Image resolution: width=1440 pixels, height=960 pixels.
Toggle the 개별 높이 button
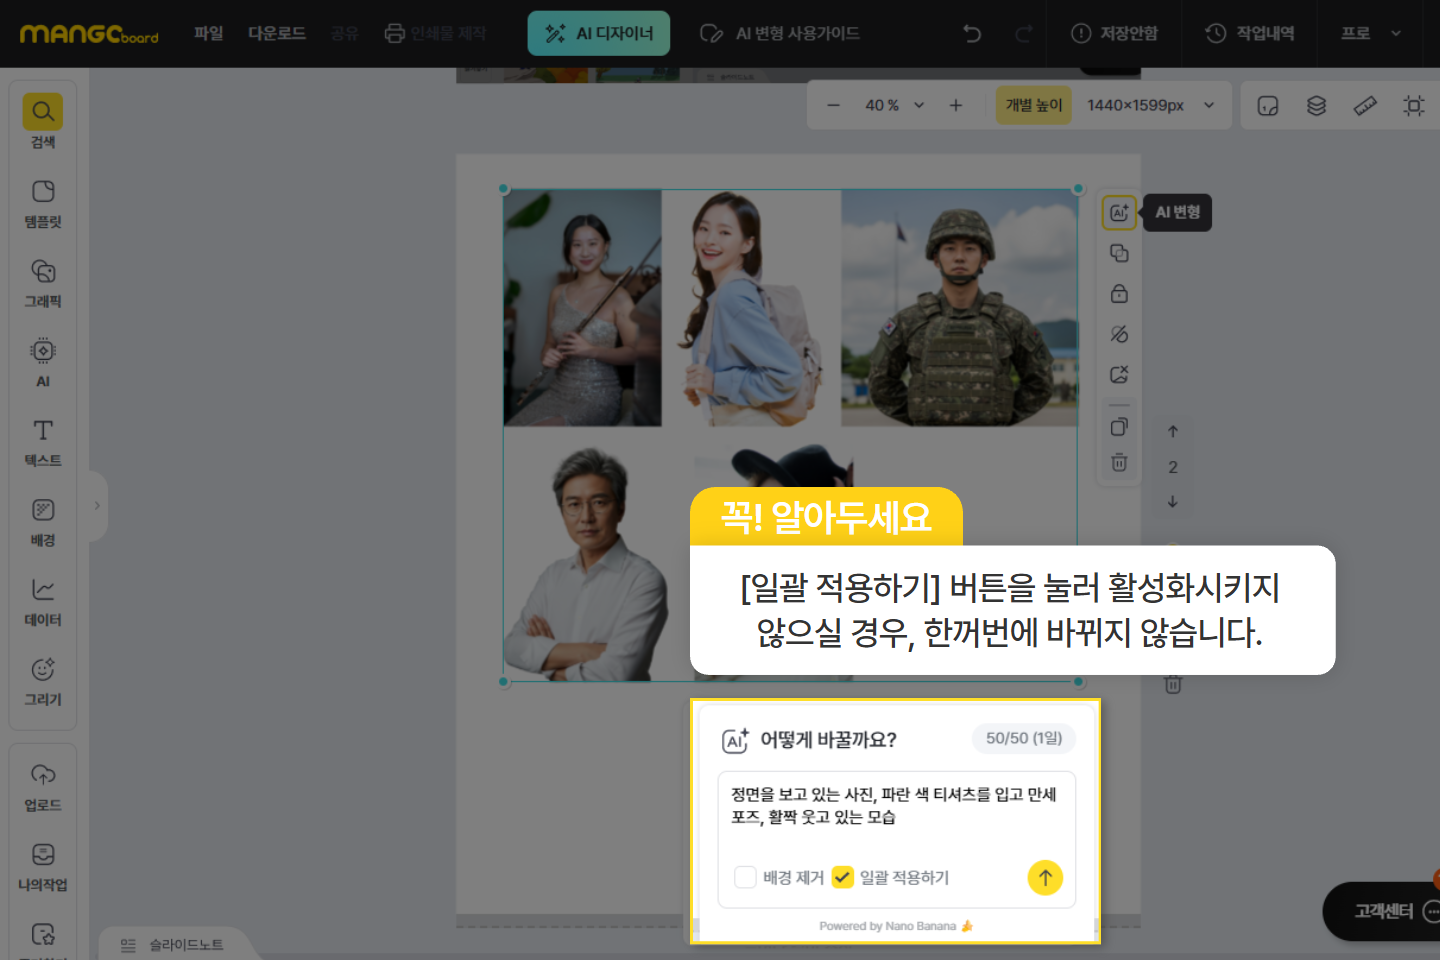1033,105
